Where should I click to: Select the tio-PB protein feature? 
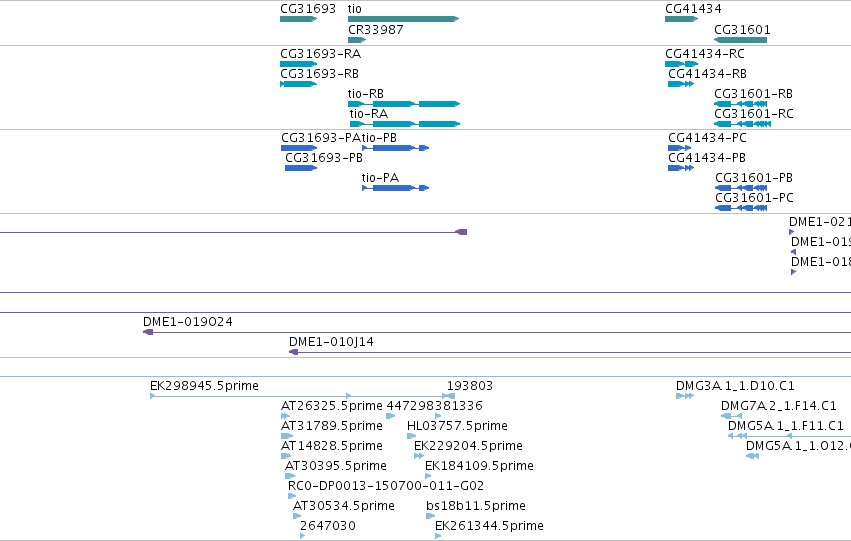[396, 148]
